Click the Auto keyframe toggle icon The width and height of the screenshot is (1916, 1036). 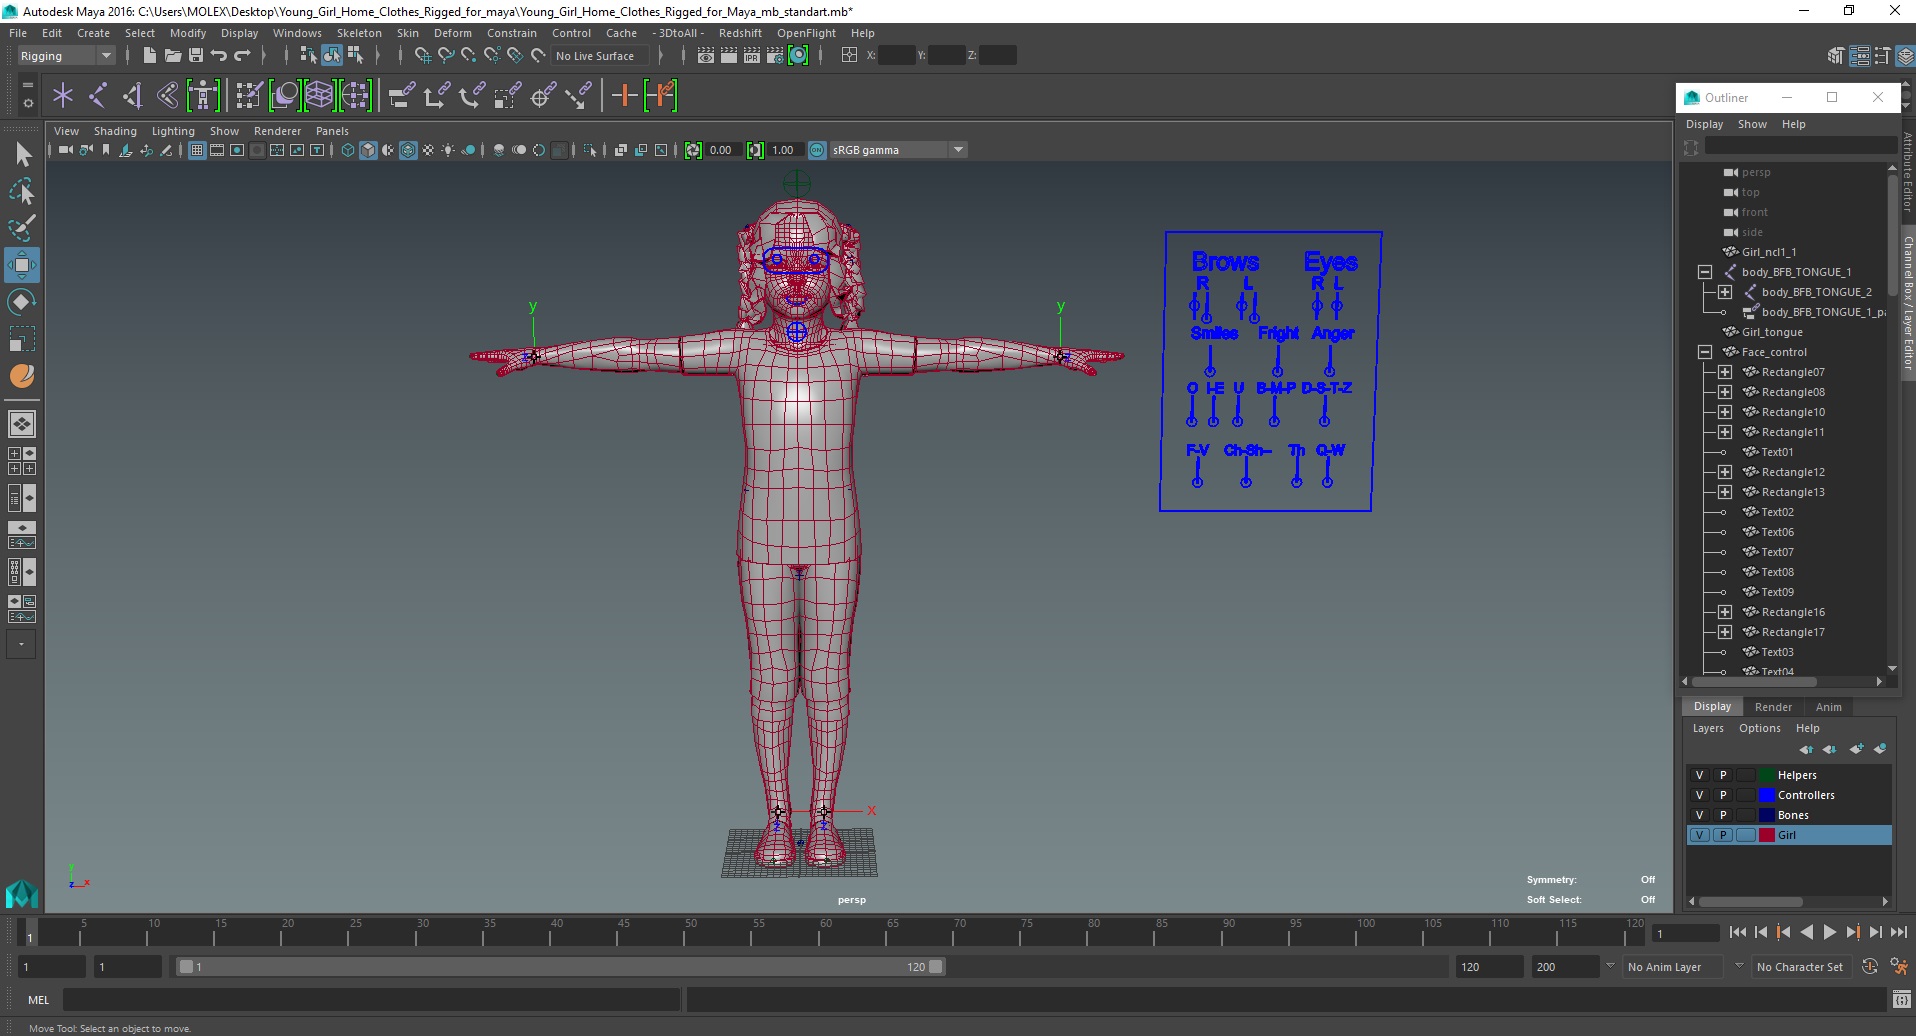[x=1870, y=967]
